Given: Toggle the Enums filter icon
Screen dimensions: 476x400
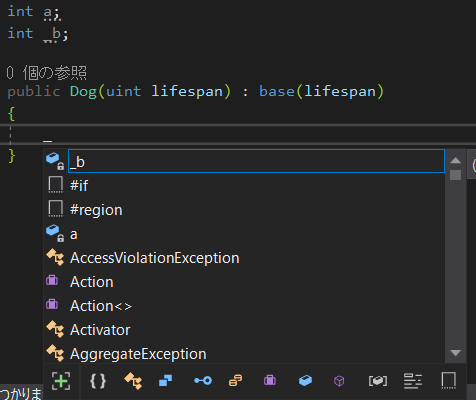Looking at the screenshot, I should (x=235, y=381).
